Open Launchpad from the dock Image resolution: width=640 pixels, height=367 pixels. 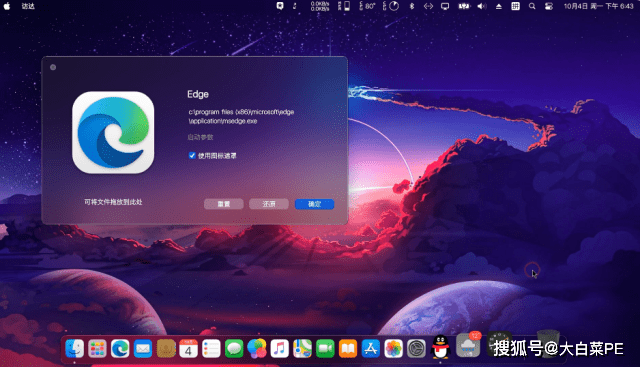coord(97,349)
